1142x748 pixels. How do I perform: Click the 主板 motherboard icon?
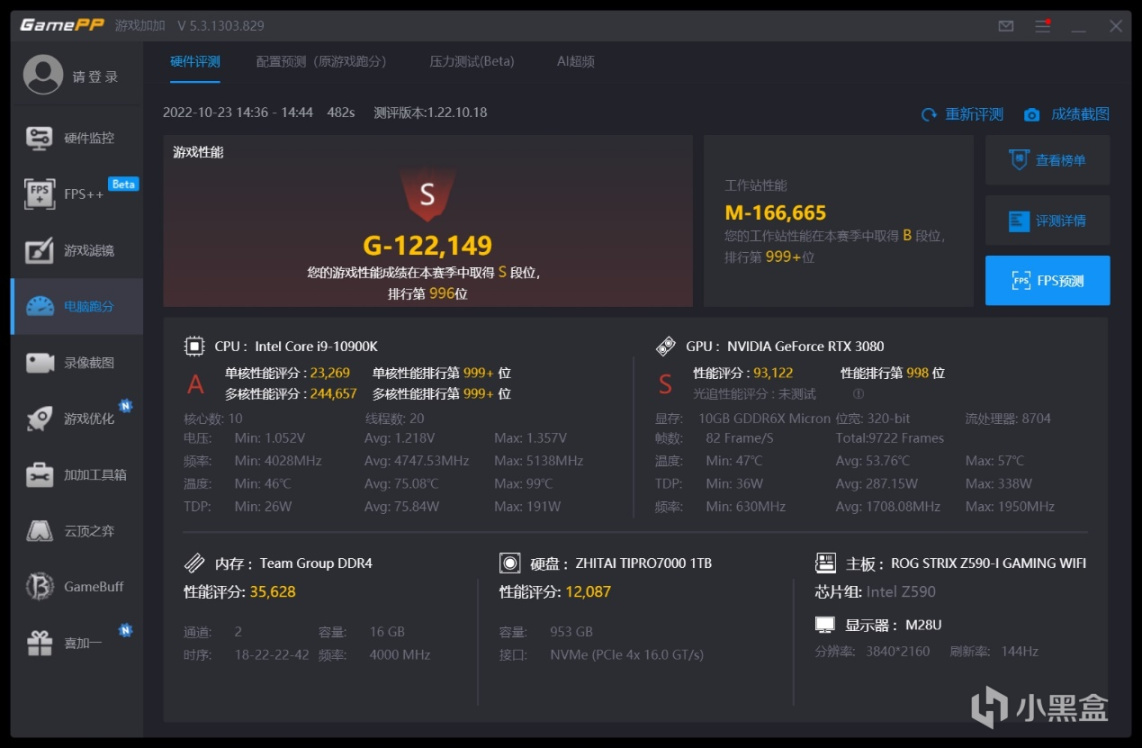(x=825, y=563)
